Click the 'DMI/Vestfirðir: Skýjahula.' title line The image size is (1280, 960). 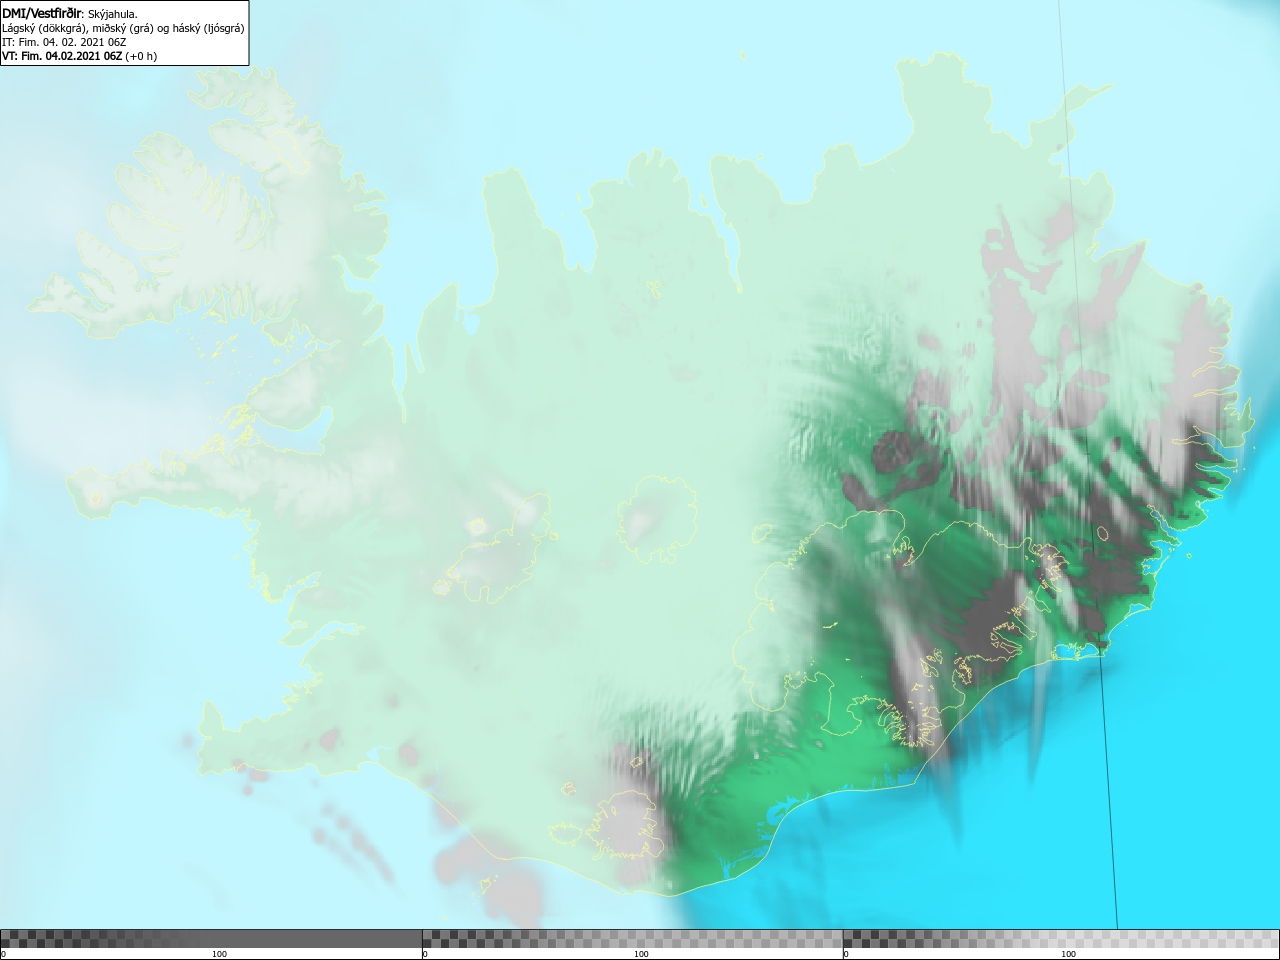pyautogui.click(x=70, y=13)
